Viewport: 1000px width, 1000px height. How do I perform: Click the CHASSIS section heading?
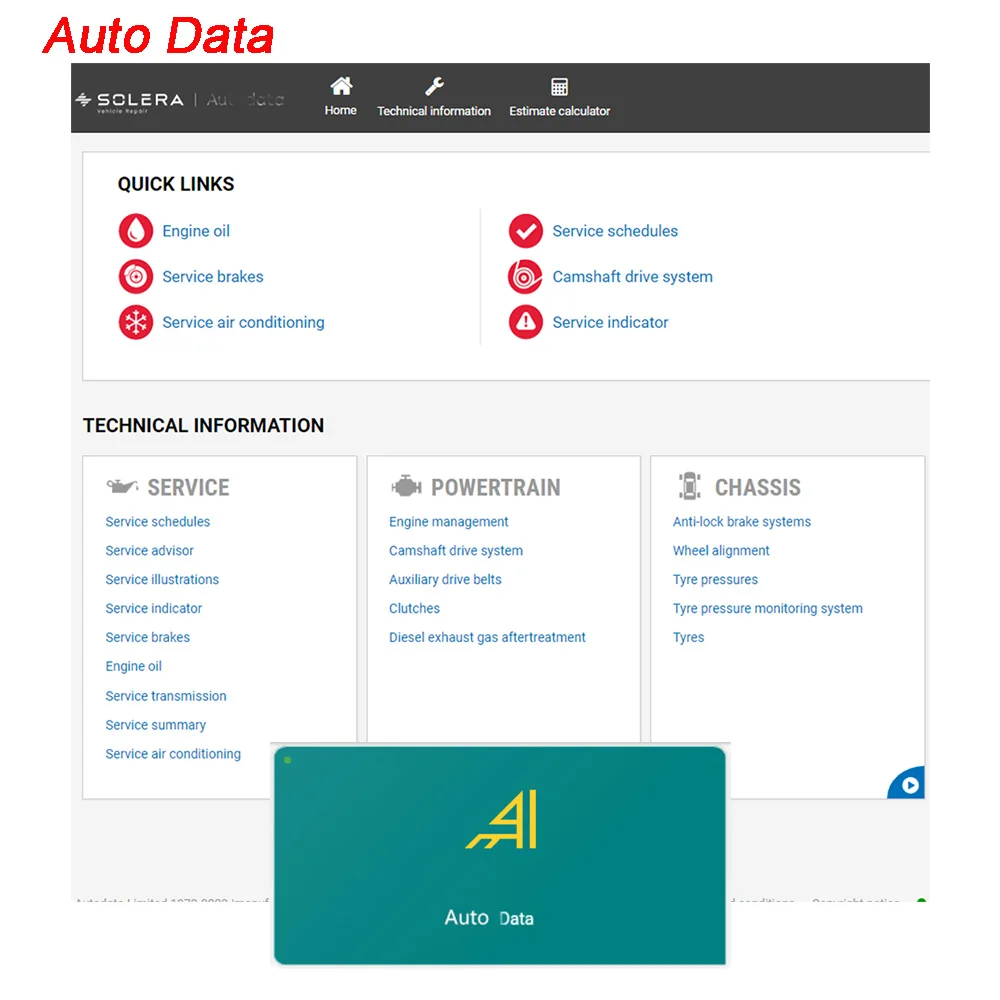pos(757,487)
